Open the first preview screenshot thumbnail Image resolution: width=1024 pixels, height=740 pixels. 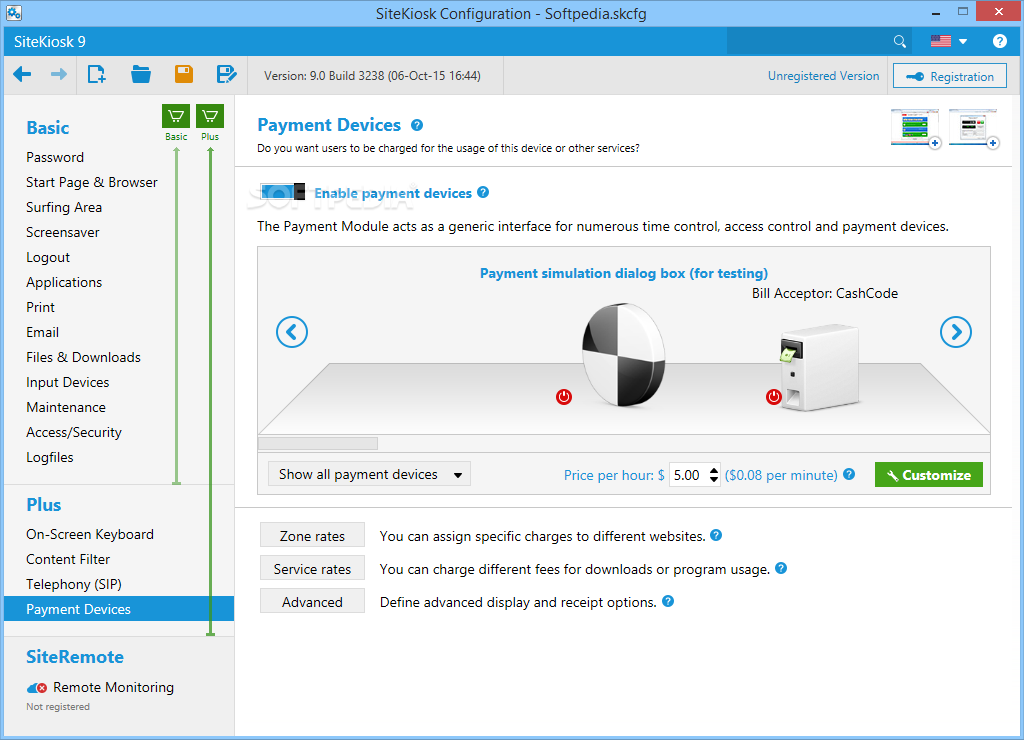[916, 128]
